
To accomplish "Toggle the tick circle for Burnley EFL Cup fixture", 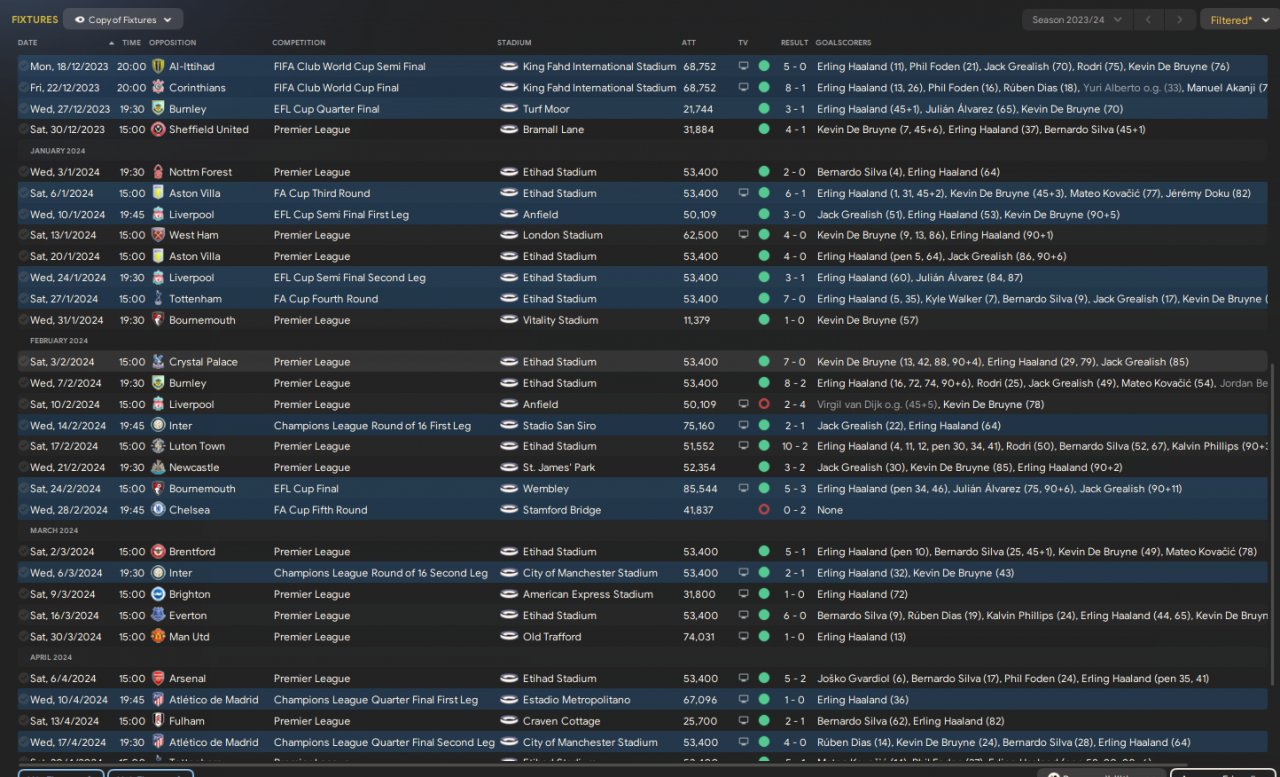I will coord(23,109).
